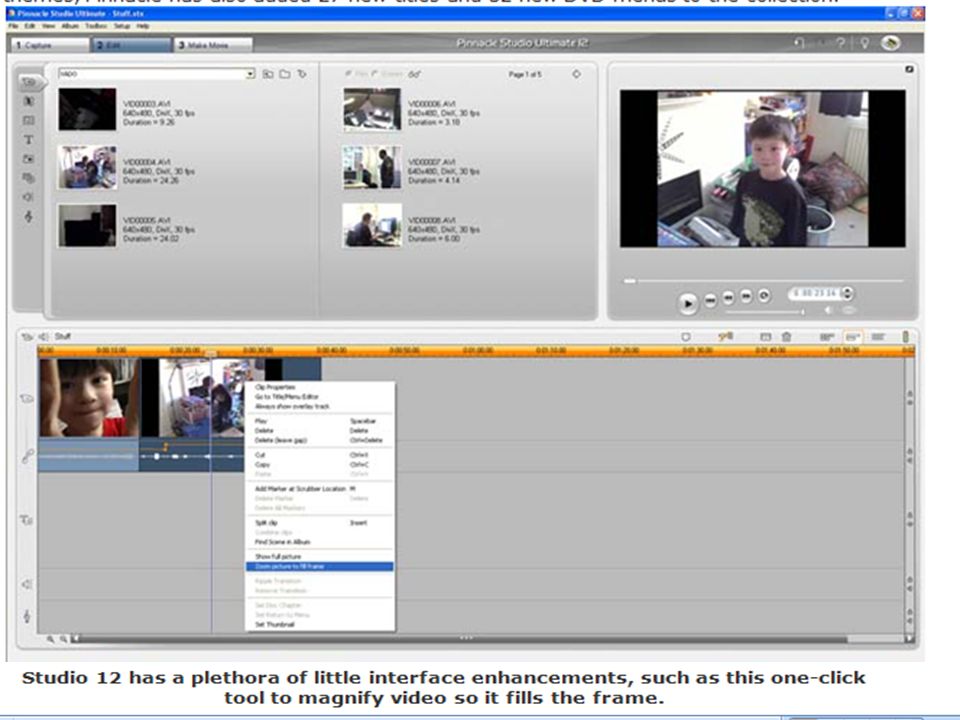
Task: Switch to Text list view icon
Action: [x=878, y=336]
